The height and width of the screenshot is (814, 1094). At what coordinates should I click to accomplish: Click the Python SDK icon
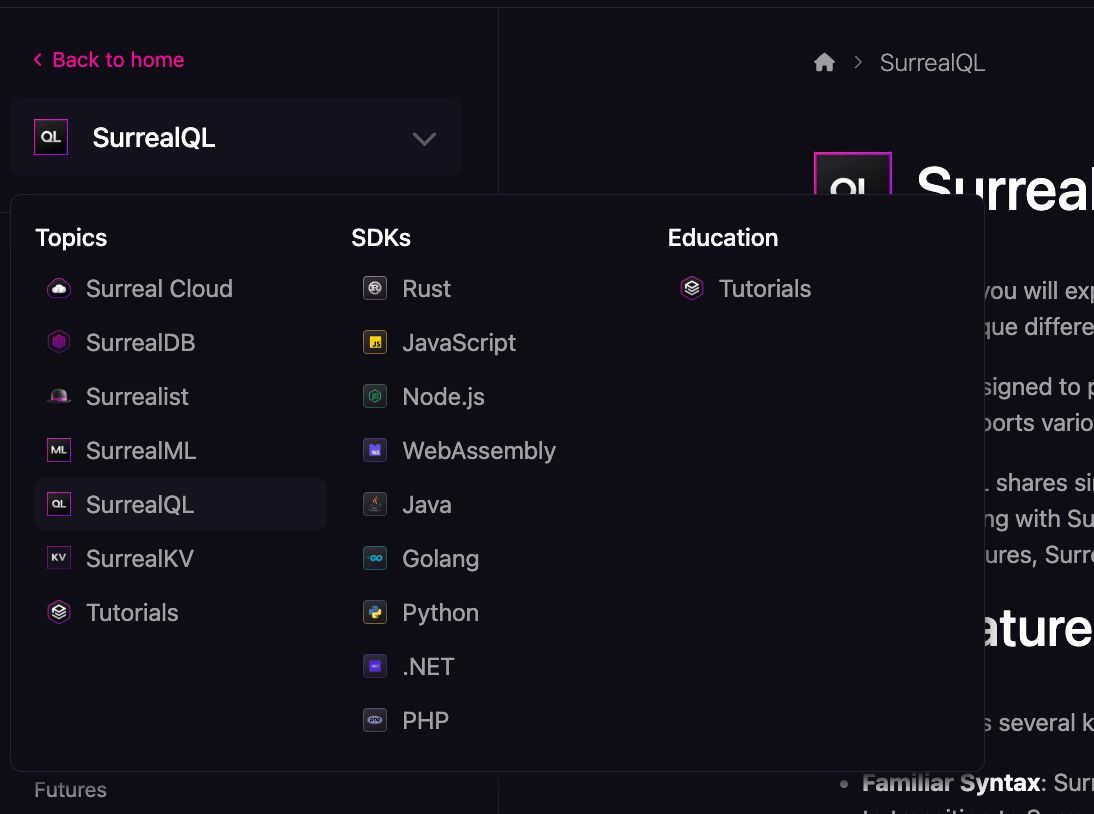tap(374, 612)
